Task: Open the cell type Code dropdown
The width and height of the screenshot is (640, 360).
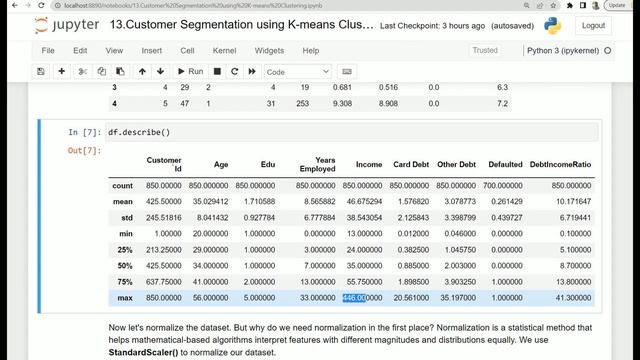Action: click(298, 72)
